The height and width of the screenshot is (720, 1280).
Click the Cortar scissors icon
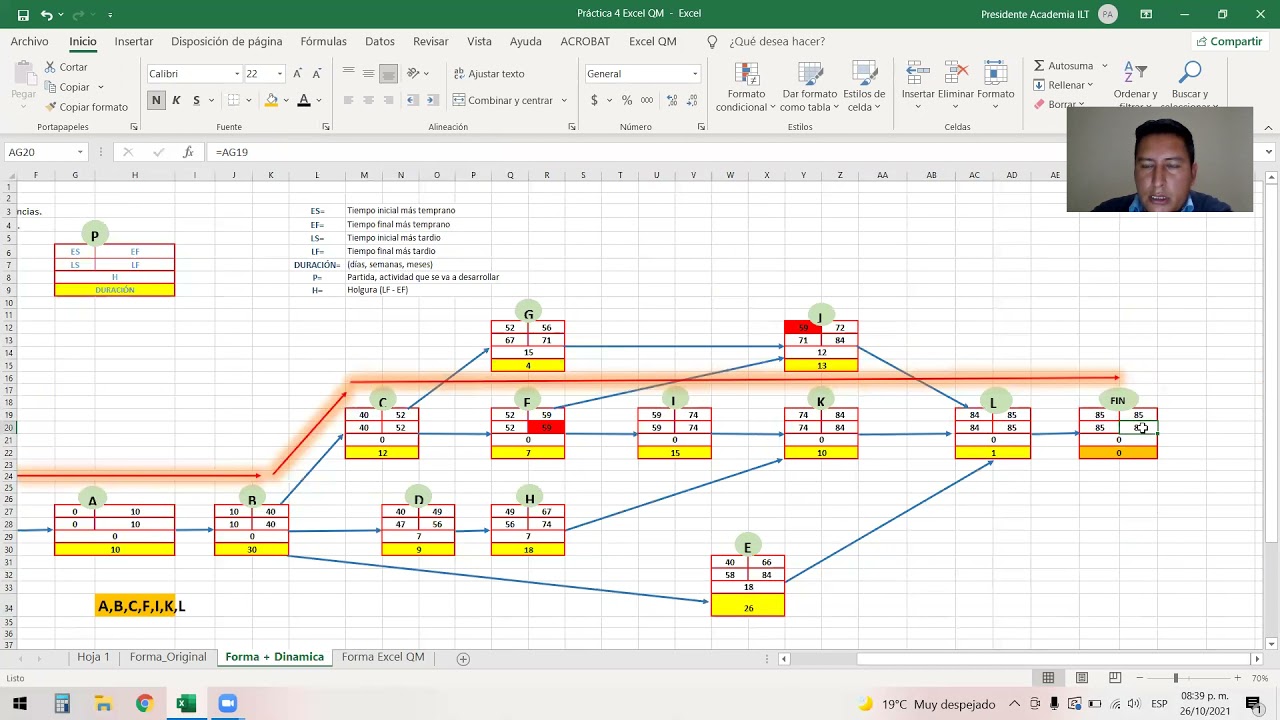coord(50,67)
